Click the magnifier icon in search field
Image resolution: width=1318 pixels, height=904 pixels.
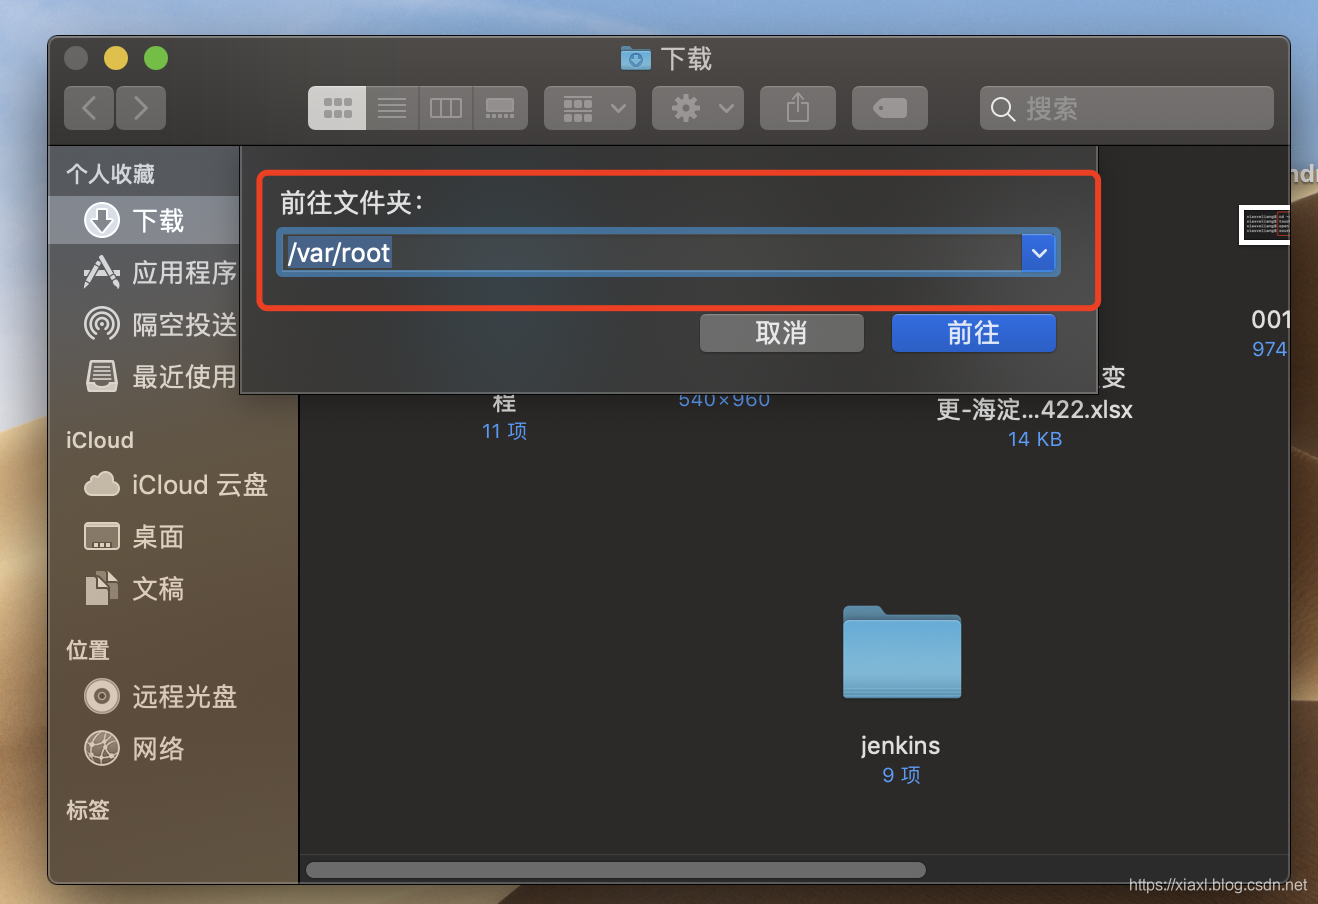(1003, 108)
